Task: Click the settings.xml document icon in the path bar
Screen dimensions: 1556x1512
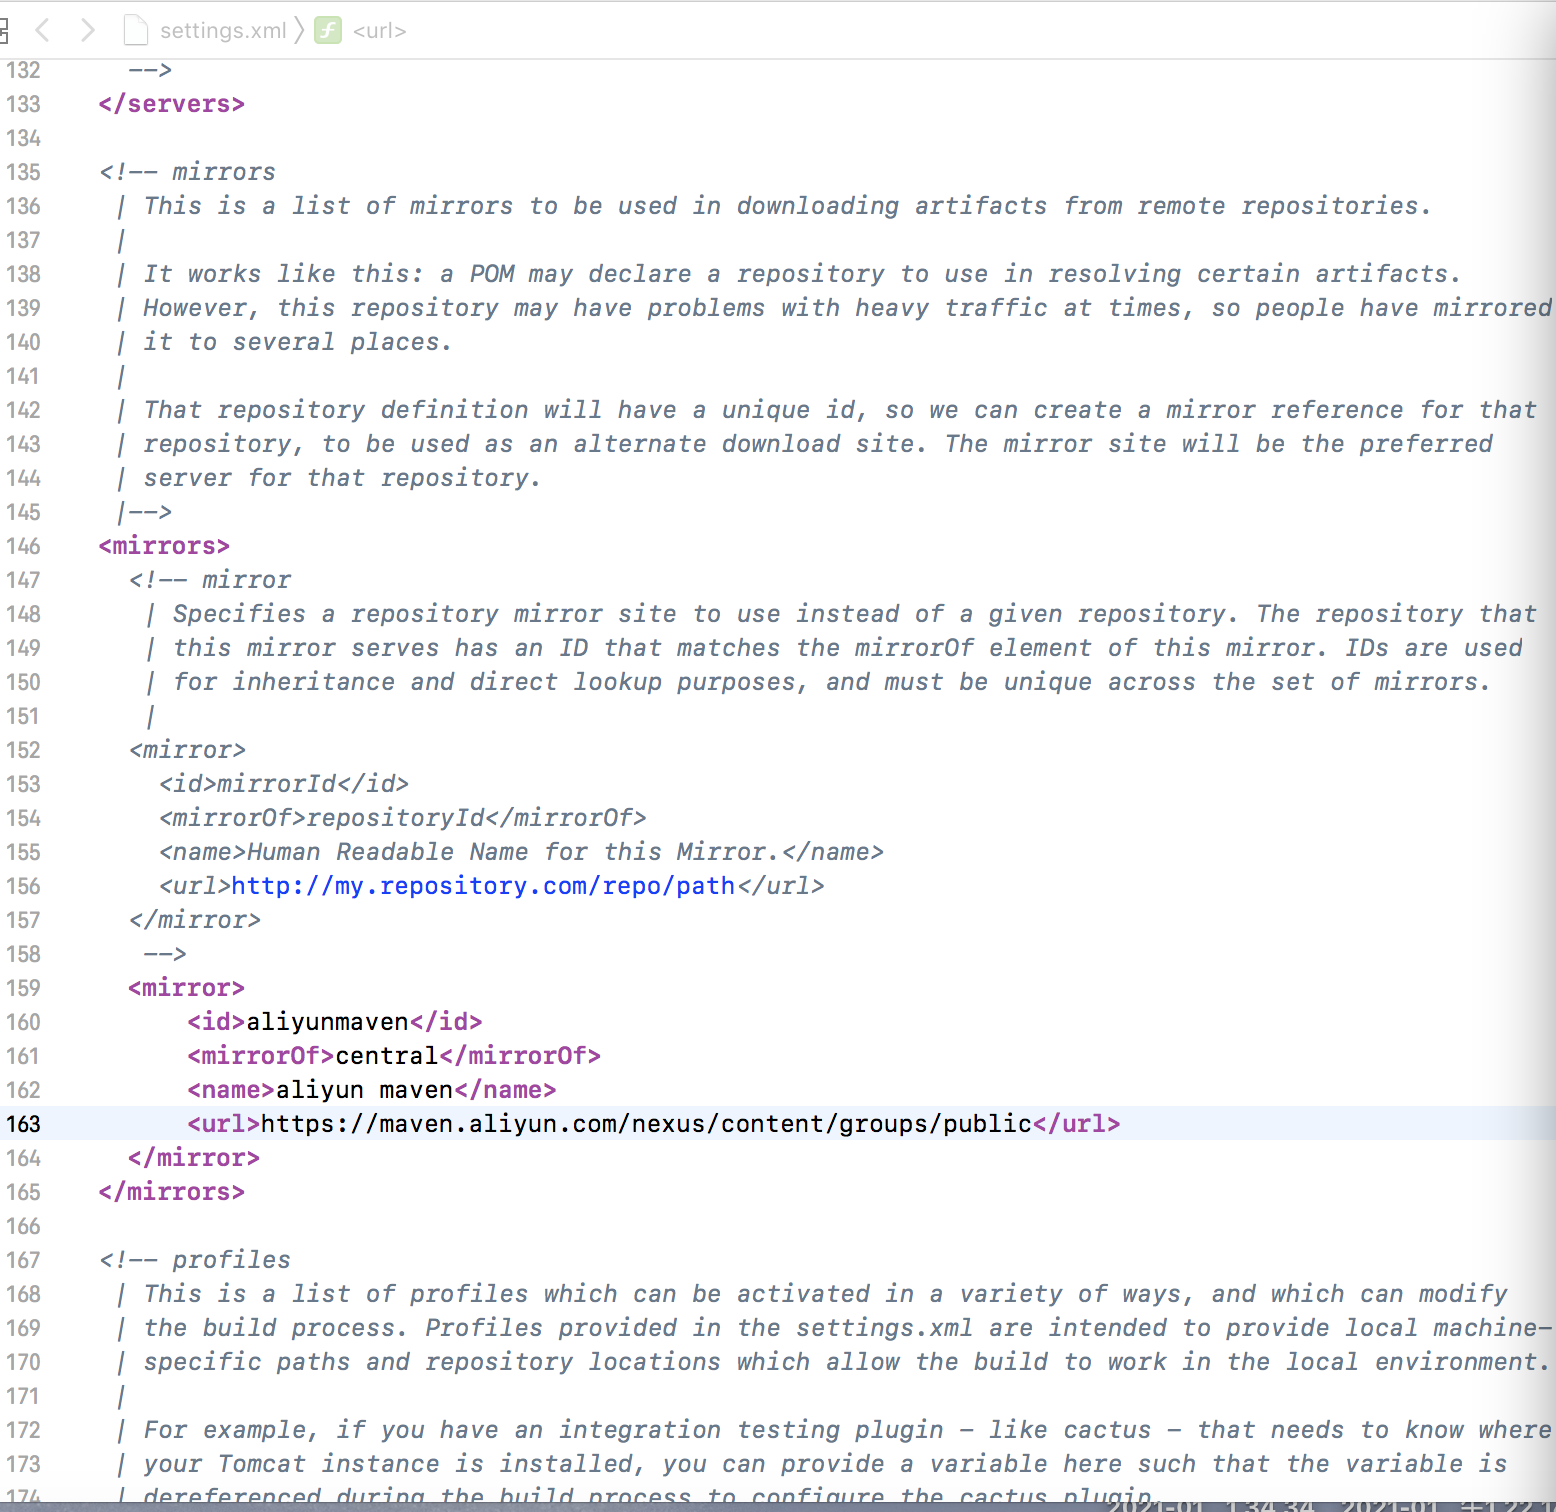Action: [135, 30]
